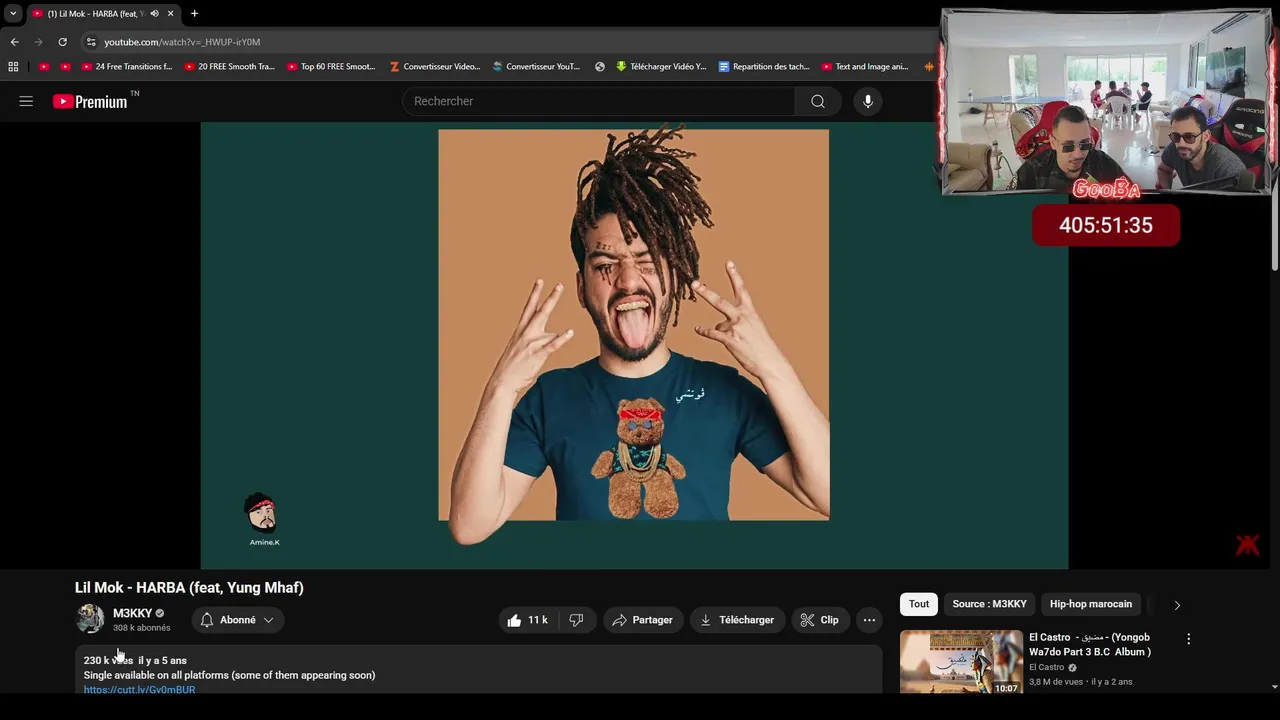The image size is (1280, 720).
Task: Click the Partager share button
Action: pos(642,620)
